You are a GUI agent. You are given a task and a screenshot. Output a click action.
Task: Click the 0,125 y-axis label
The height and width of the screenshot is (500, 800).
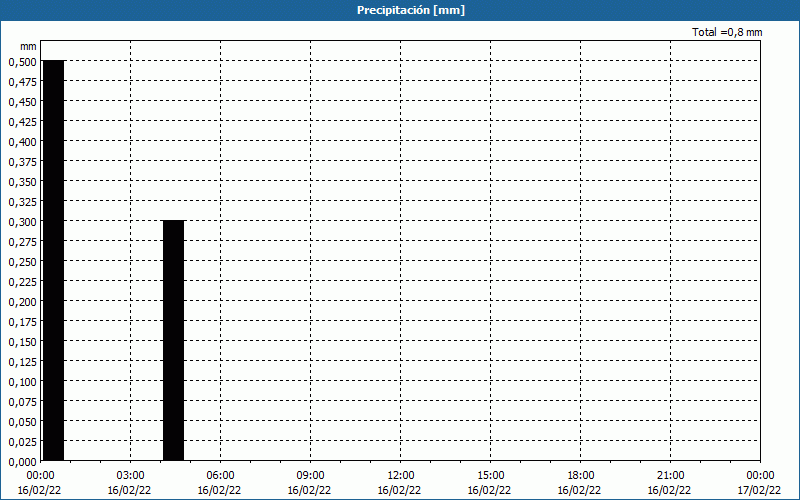[x=22, y=362]
